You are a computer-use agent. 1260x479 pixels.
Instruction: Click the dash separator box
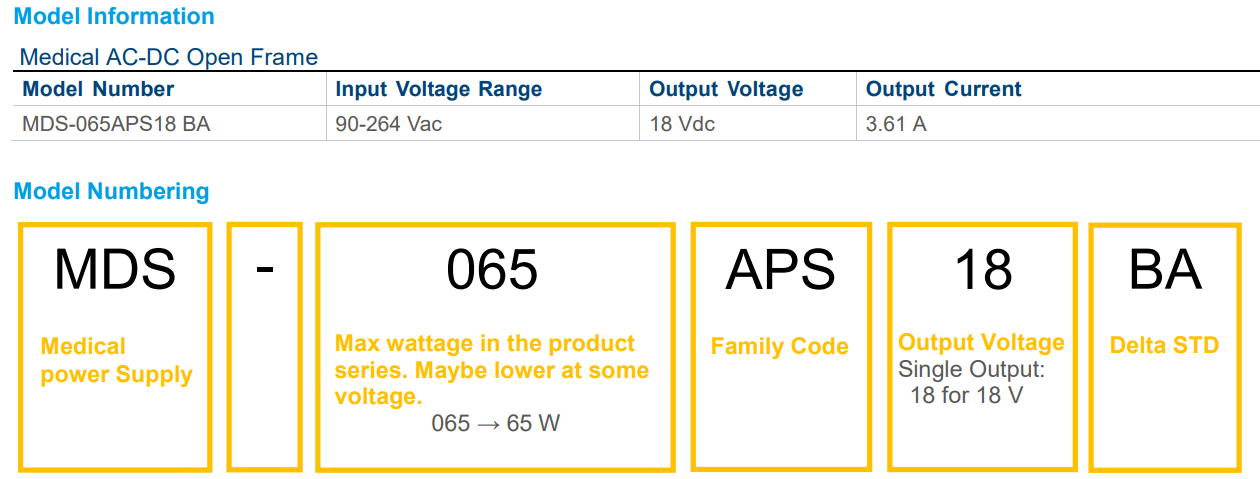265,346
